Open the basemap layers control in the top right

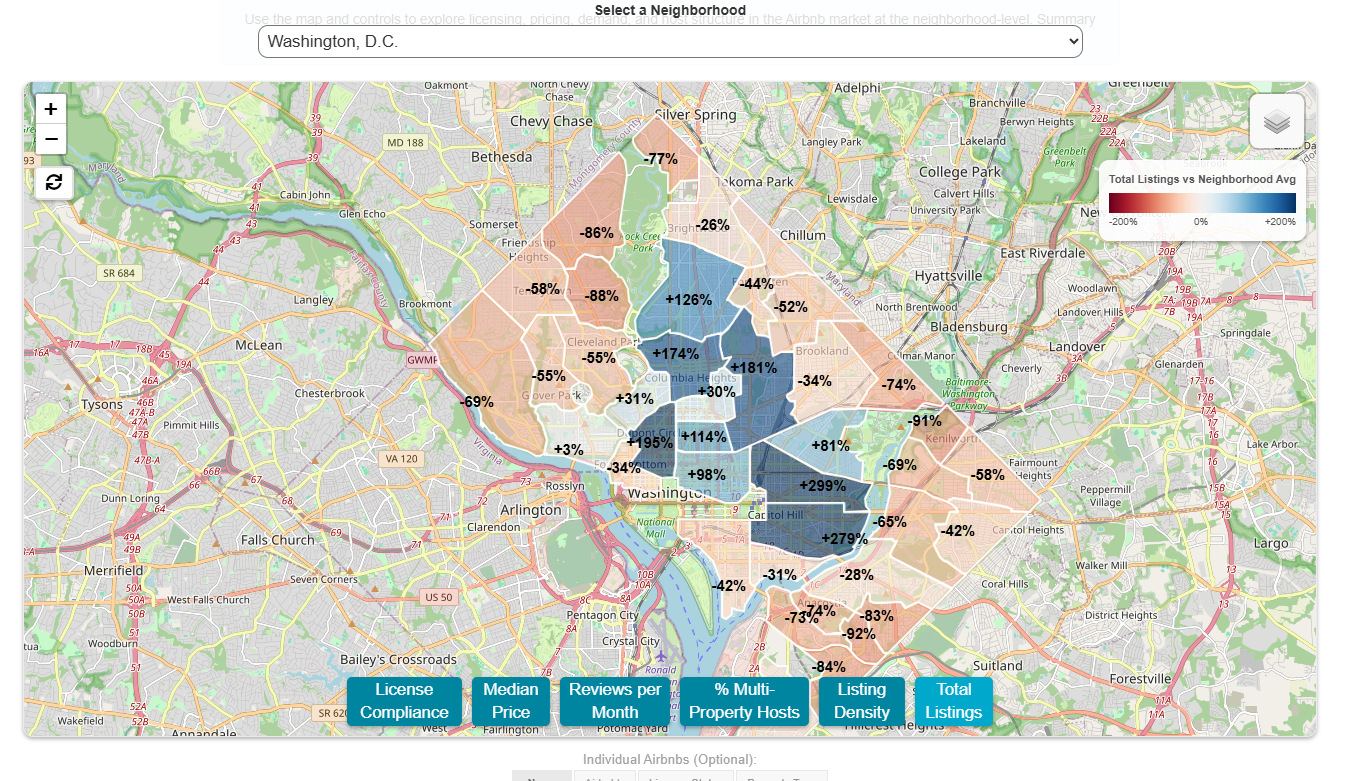1277,121
